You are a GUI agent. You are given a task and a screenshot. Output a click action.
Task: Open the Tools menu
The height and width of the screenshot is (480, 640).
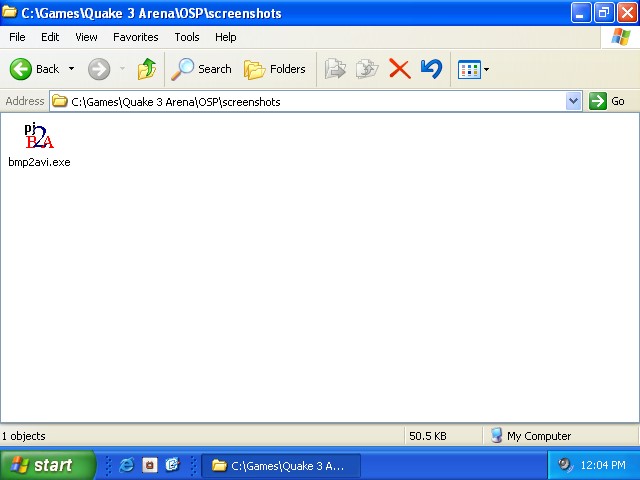(187, 37)
